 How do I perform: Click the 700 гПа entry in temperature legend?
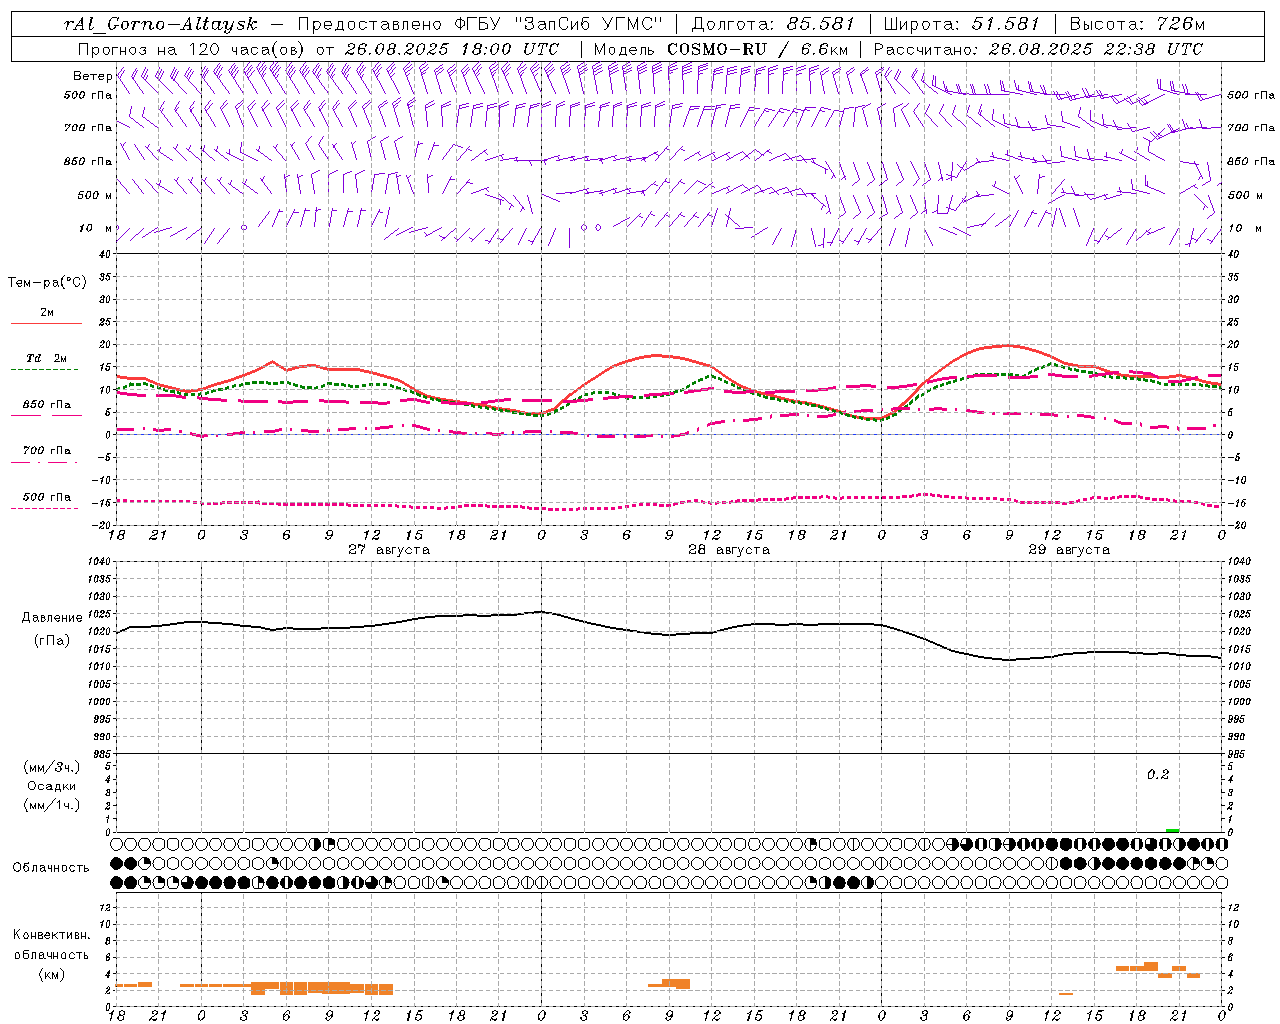pyautogui.click(x=47, y=451)
